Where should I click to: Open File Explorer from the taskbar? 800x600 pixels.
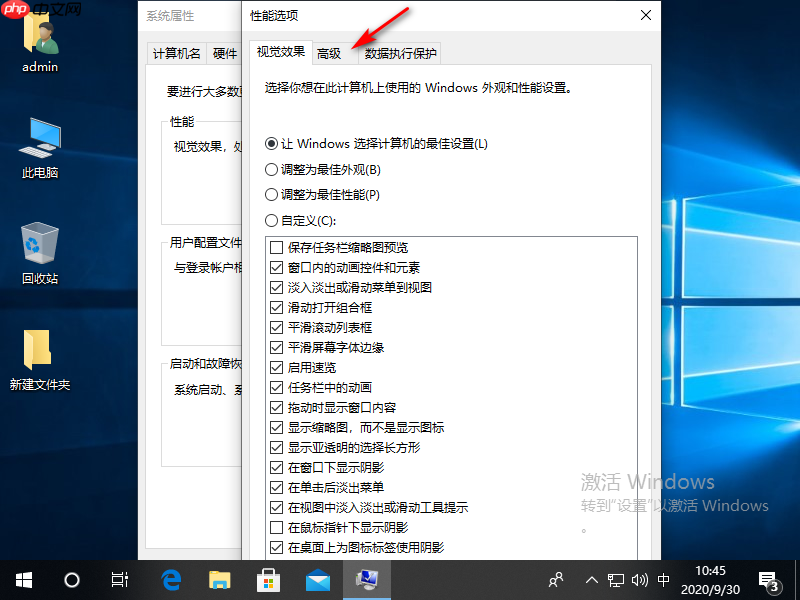[220, 580]
